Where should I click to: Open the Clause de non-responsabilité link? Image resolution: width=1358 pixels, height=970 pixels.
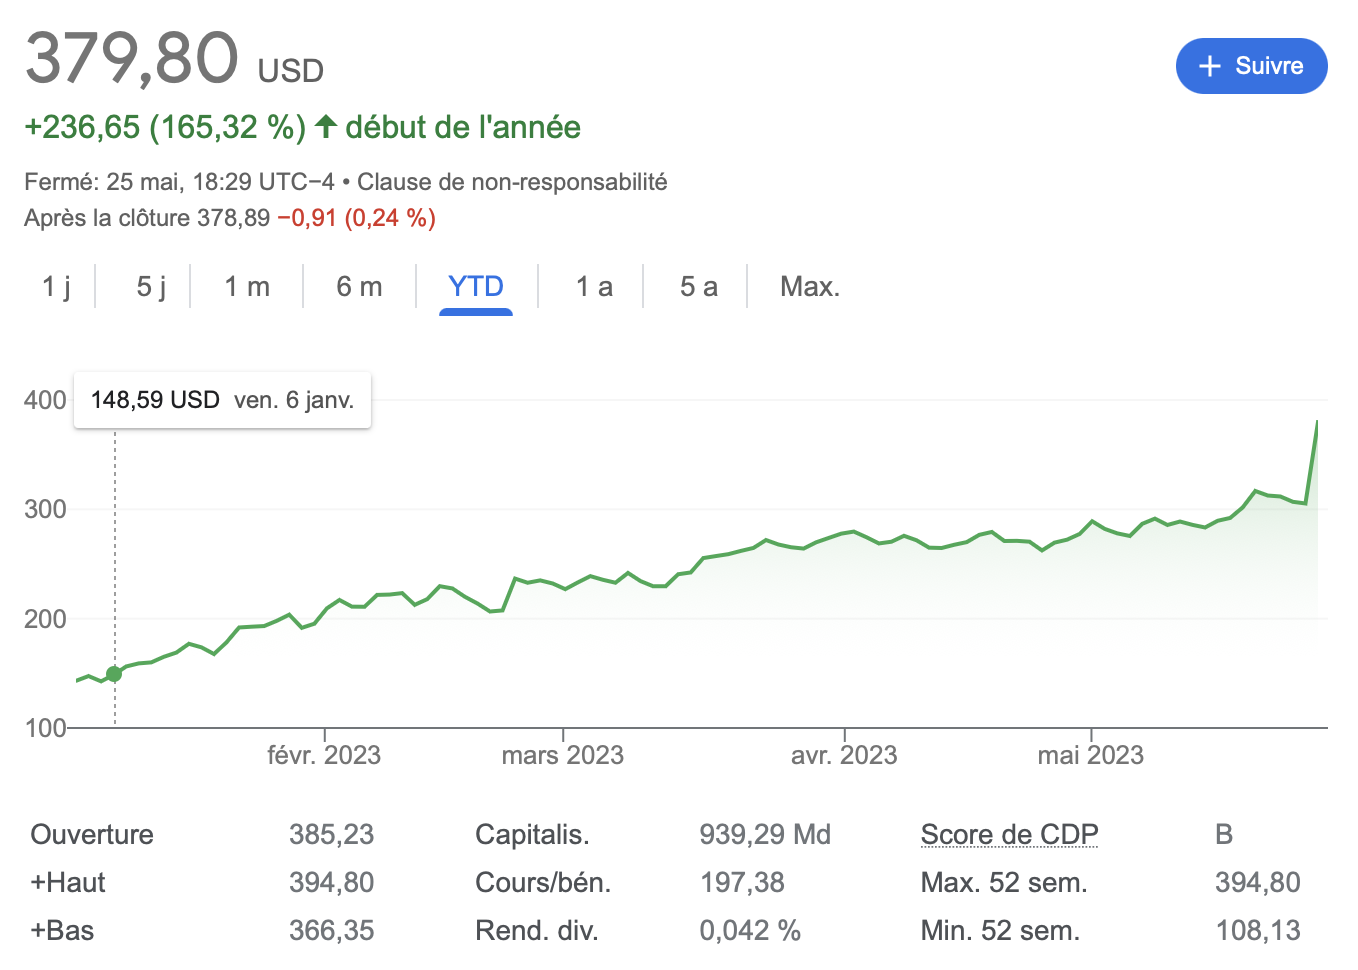[x=512, y=182]
